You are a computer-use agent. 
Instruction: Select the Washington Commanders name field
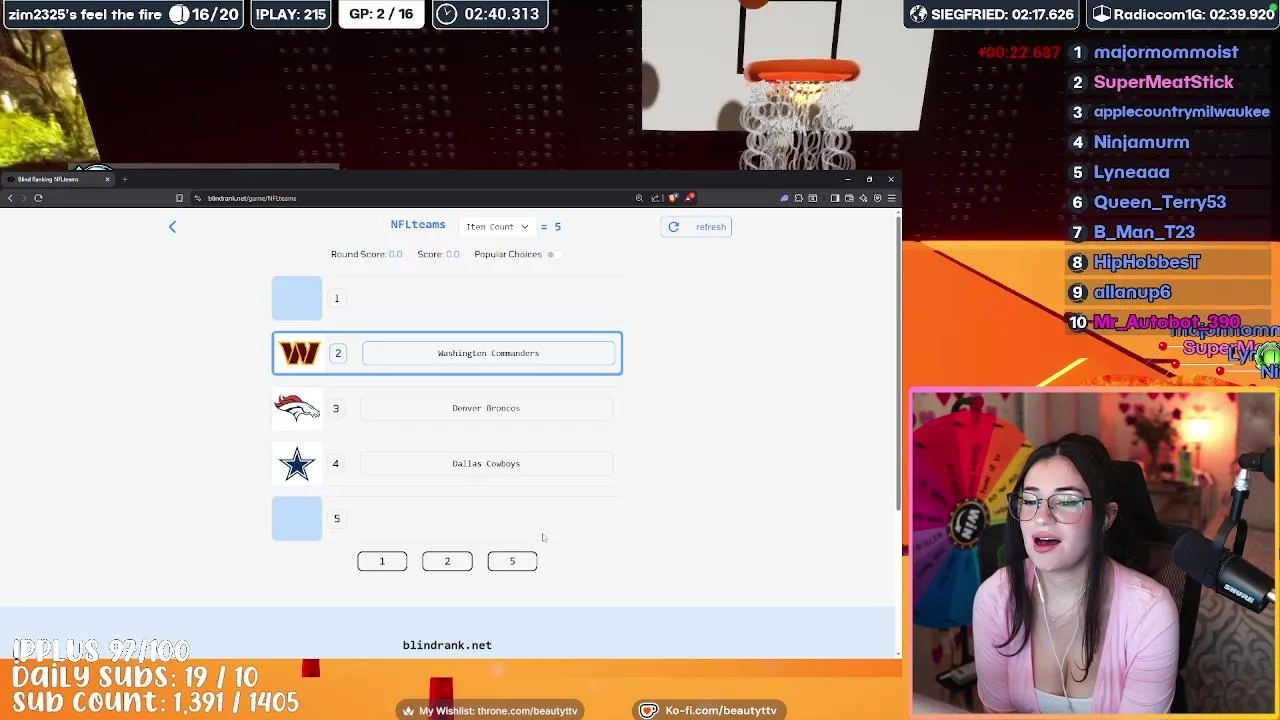488,353
